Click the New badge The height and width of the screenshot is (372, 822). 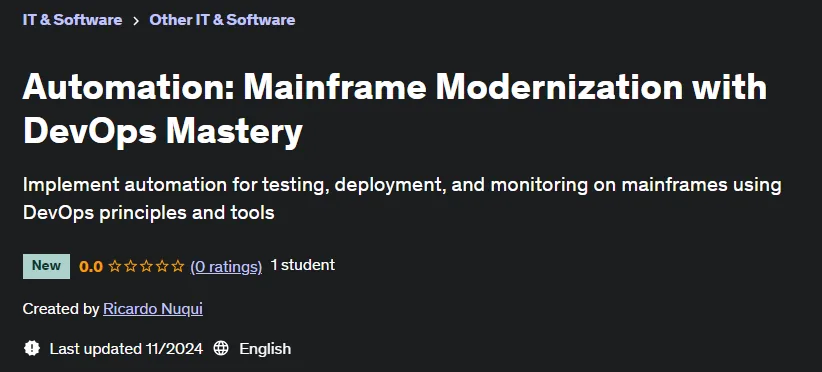[x=46, y=266]
